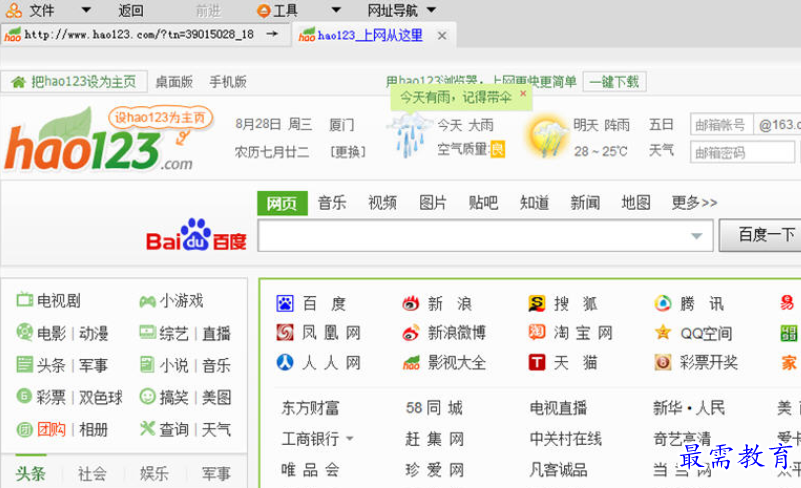Click the 彩票开奖 lottery icon
Screen dimensions: 801x488
663,362
